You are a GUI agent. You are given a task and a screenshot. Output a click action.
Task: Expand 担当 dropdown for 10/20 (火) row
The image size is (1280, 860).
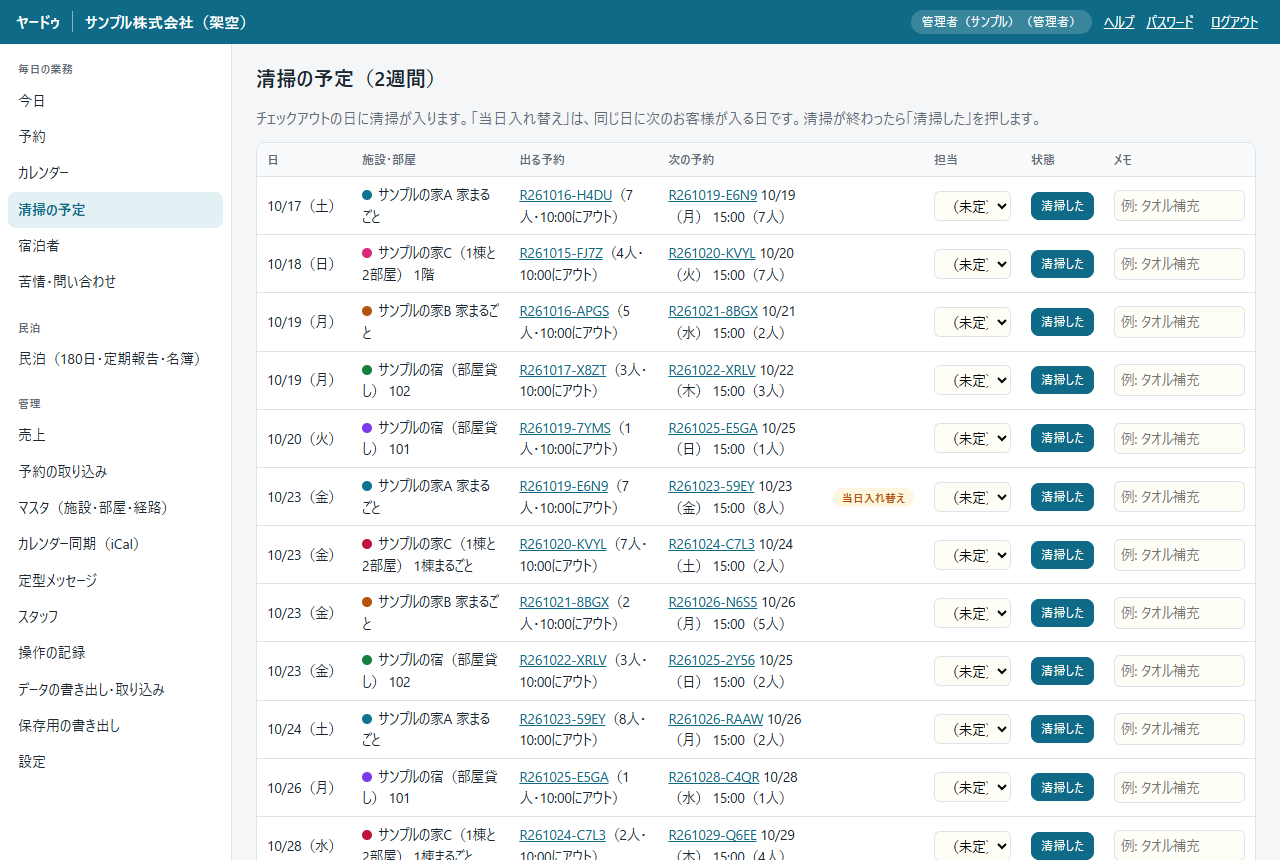click(x=972, y=438)
